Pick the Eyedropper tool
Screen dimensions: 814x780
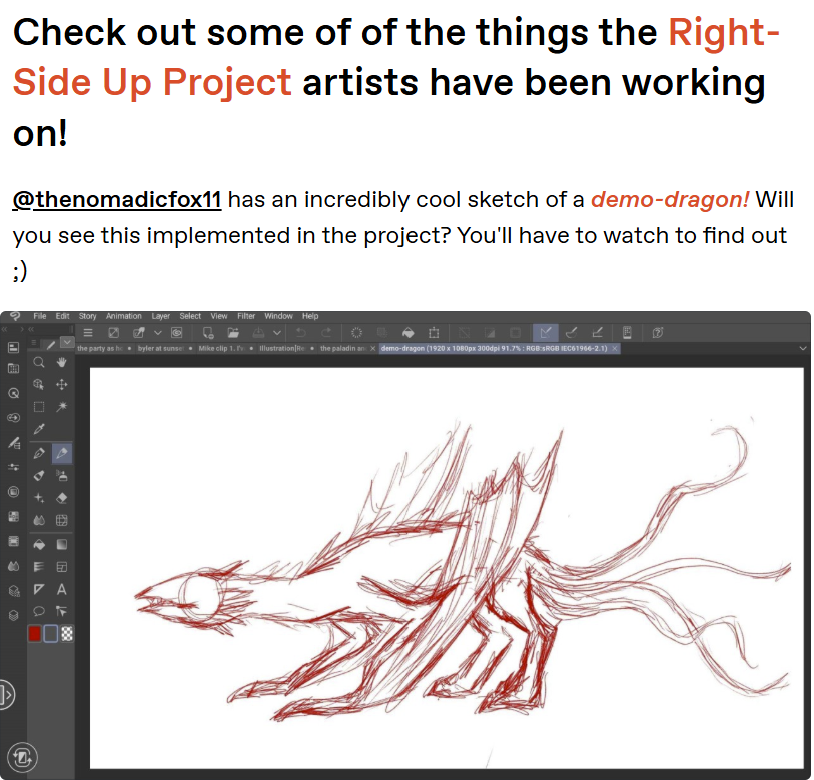tap(39, 429)
